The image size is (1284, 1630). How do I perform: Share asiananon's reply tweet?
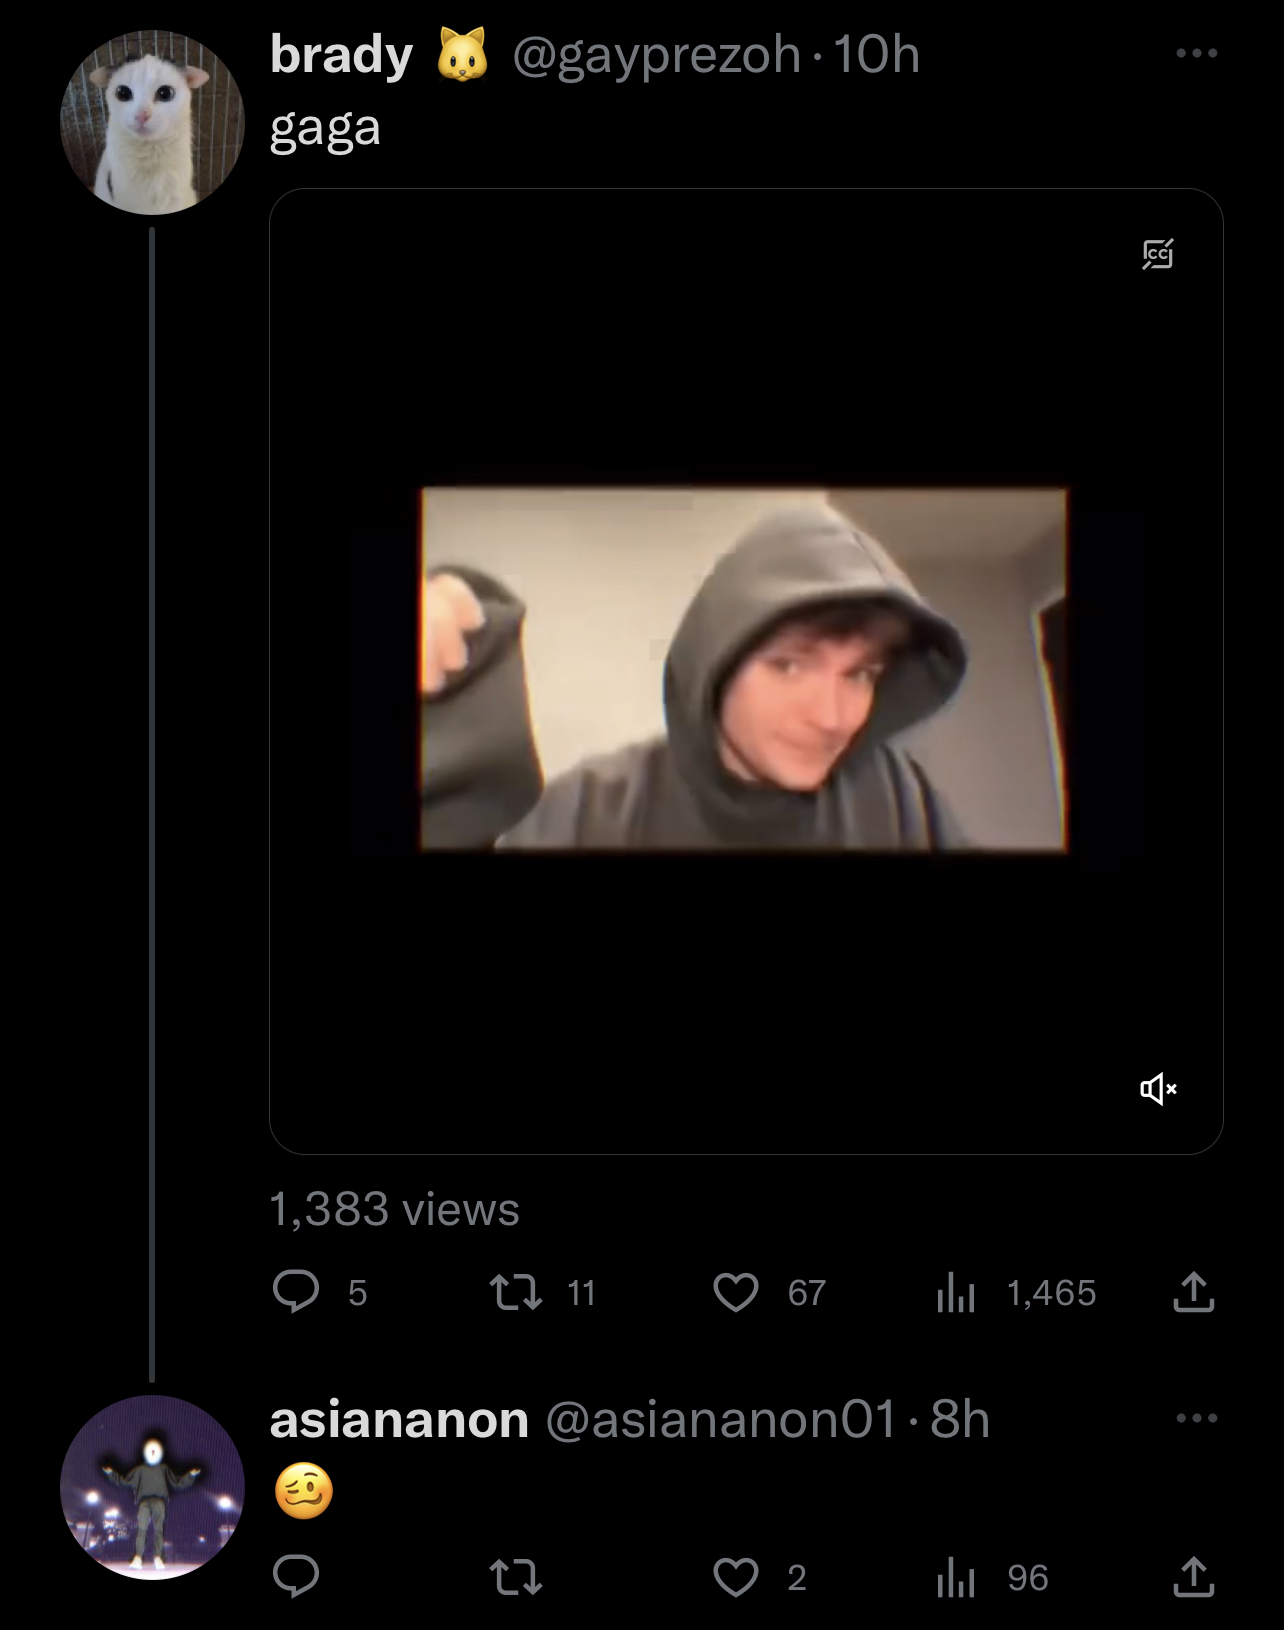click(1193, 1577)
